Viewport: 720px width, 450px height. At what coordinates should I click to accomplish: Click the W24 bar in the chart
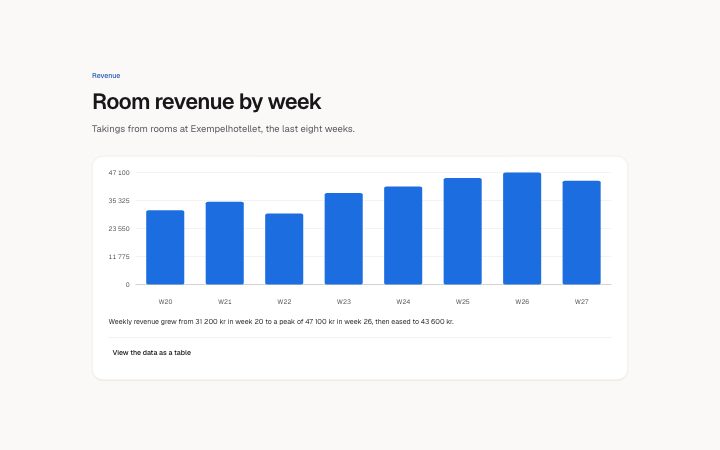403,235
